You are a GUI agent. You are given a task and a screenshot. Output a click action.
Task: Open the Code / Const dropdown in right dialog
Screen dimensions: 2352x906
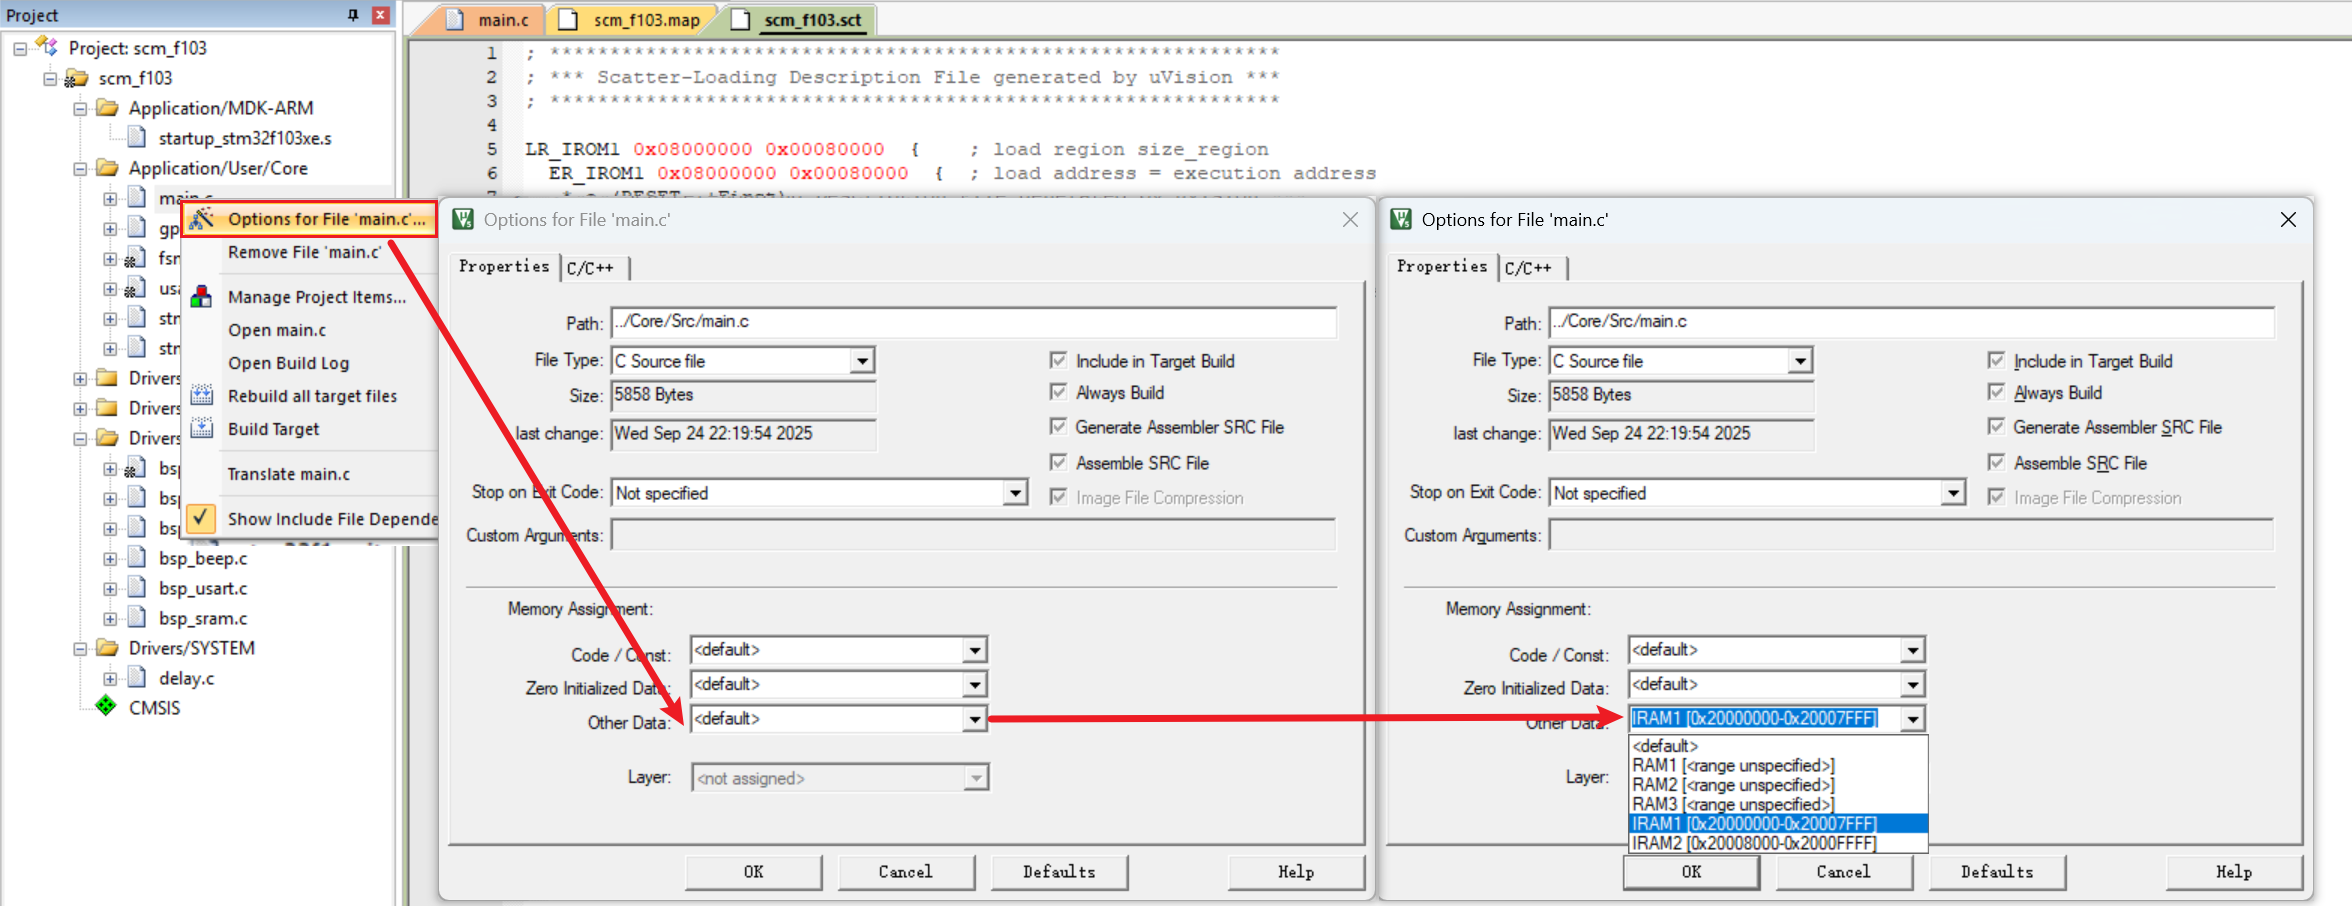[1912, 651]
